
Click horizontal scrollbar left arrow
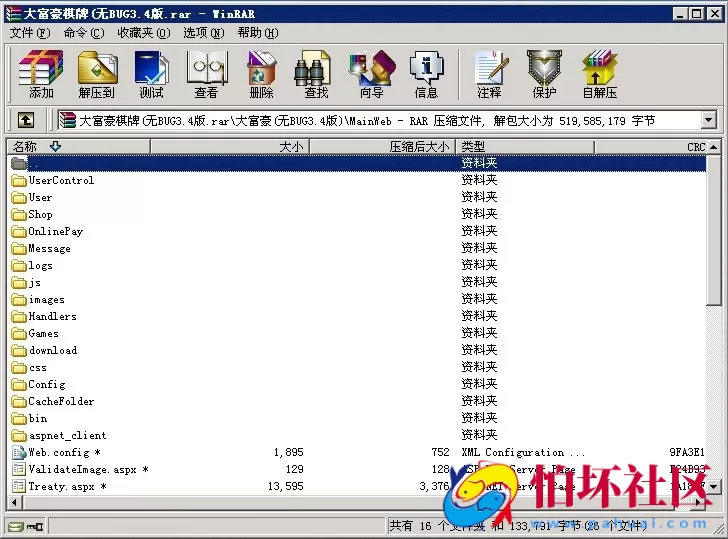tap(14, 502)
